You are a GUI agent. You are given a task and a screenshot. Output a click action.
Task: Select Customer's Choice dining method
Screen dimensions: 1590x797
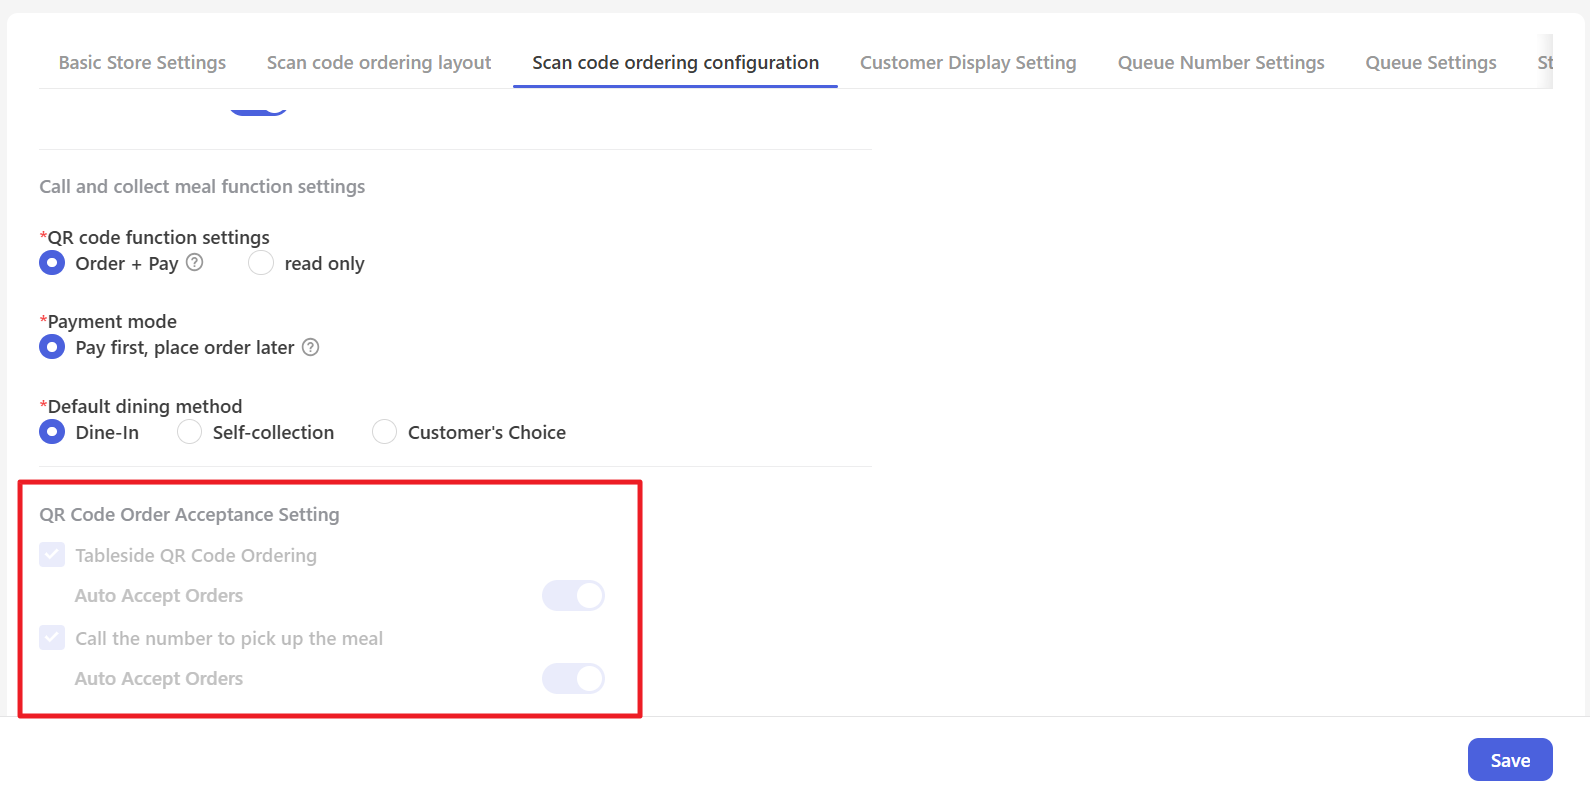click(x=384, y=432)
